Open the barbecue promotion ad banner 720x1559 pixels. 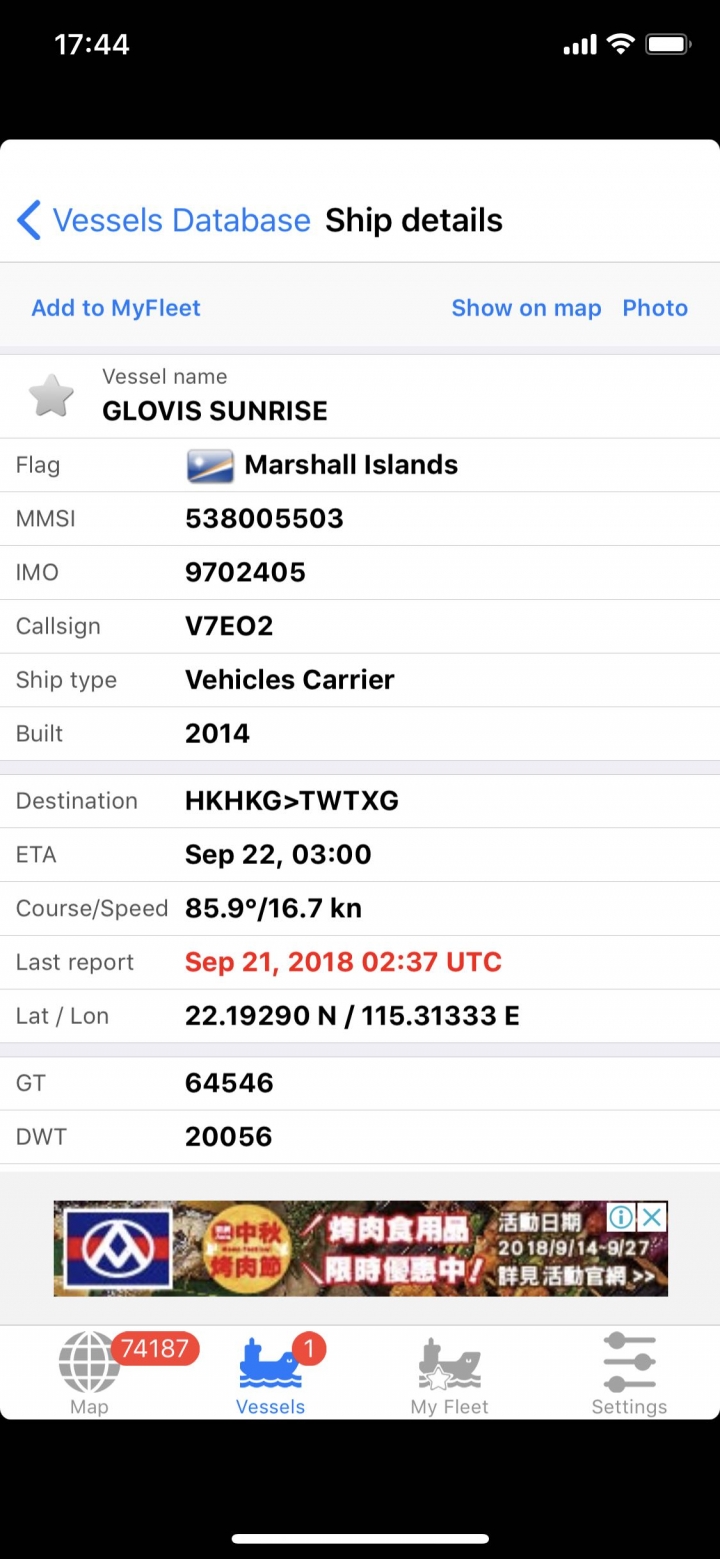360,1249
